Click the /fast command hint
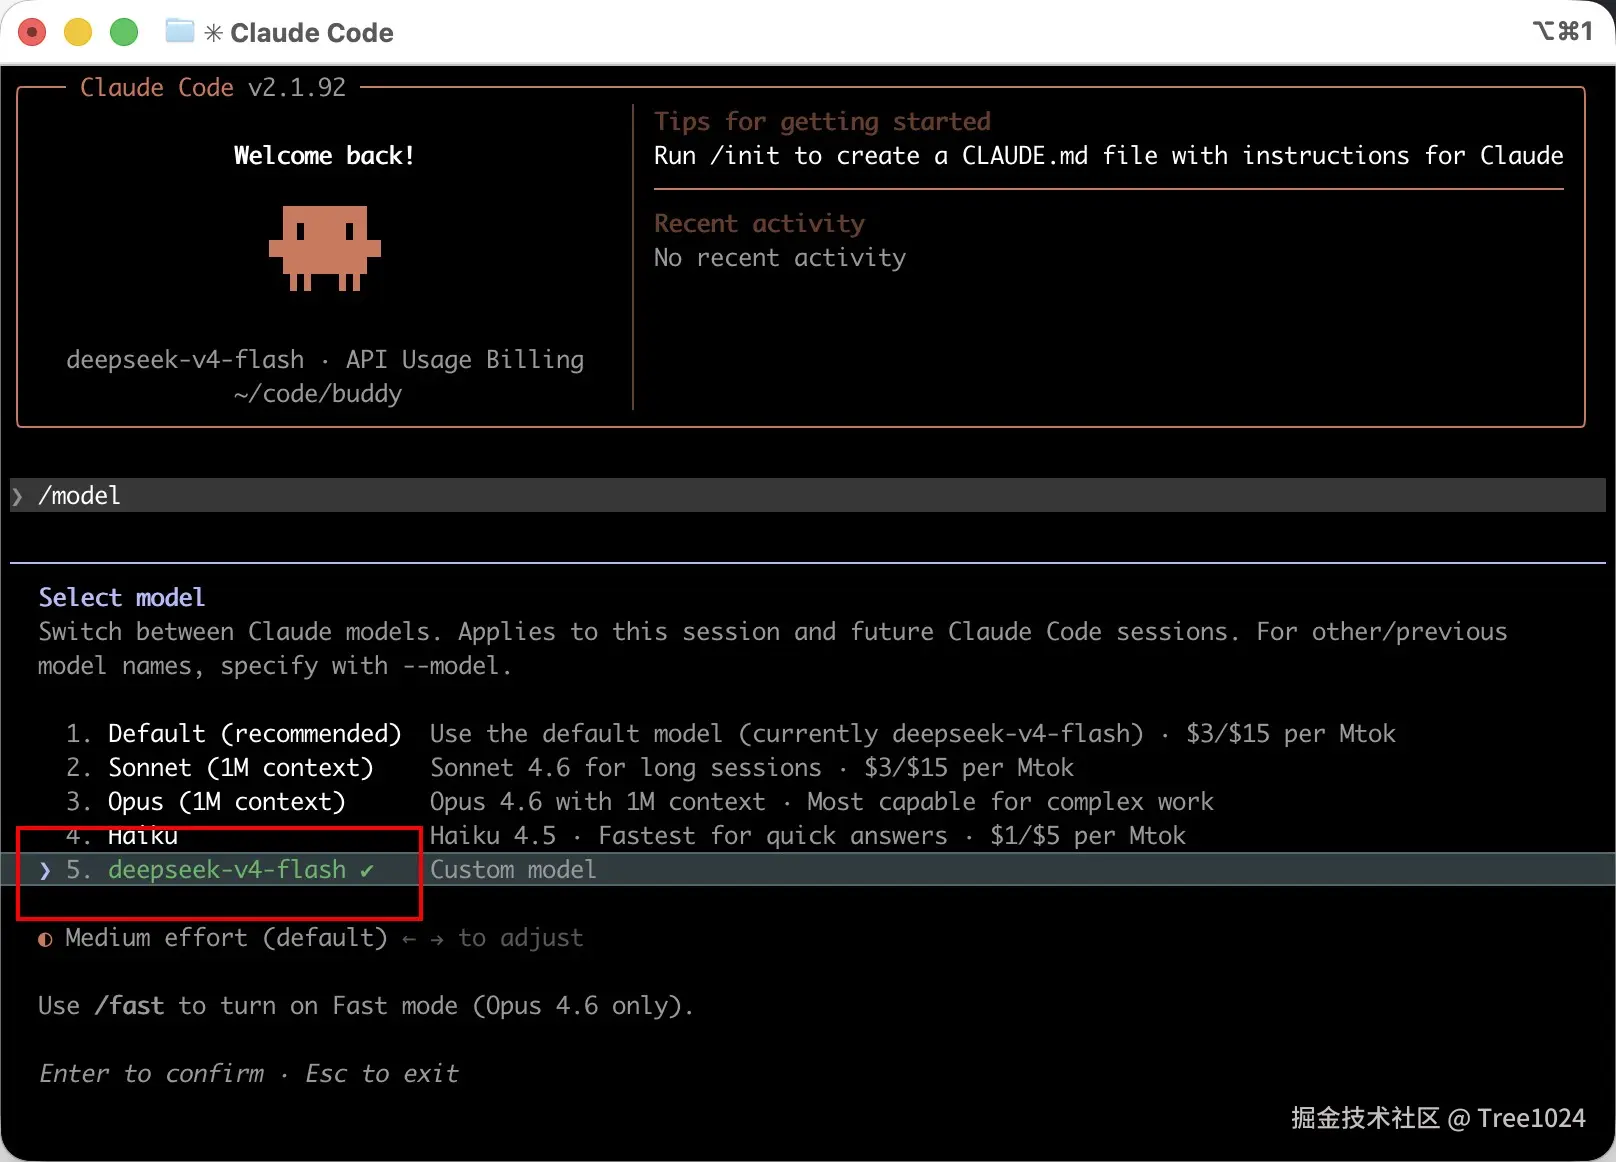The width and height of the screenshot is (1616, 1162). pyautogui.click(x=129, y=1006)
